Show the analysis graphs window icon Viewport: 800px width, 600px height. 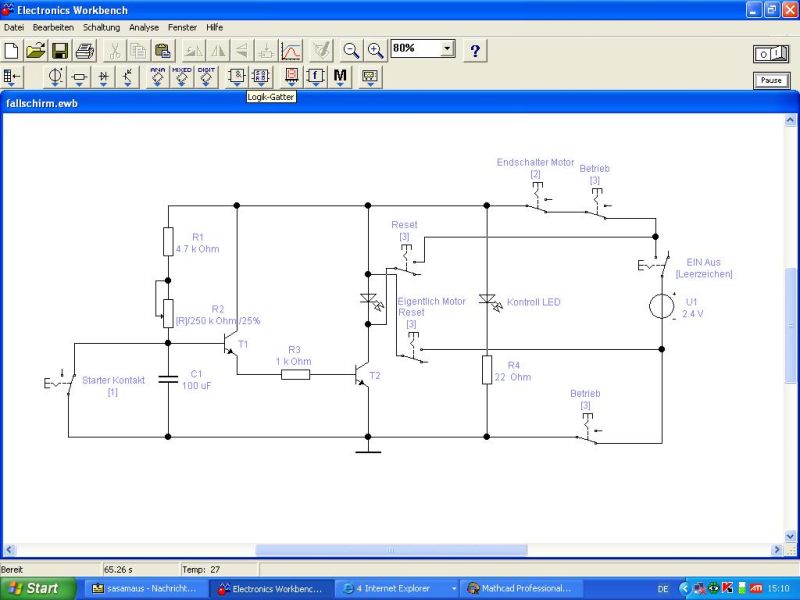(x=290, y=50)
